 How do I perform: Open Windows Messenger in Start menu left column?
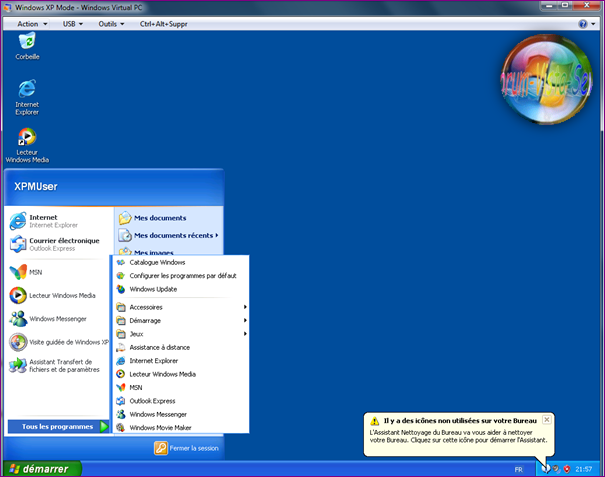(x=59, y=319)
